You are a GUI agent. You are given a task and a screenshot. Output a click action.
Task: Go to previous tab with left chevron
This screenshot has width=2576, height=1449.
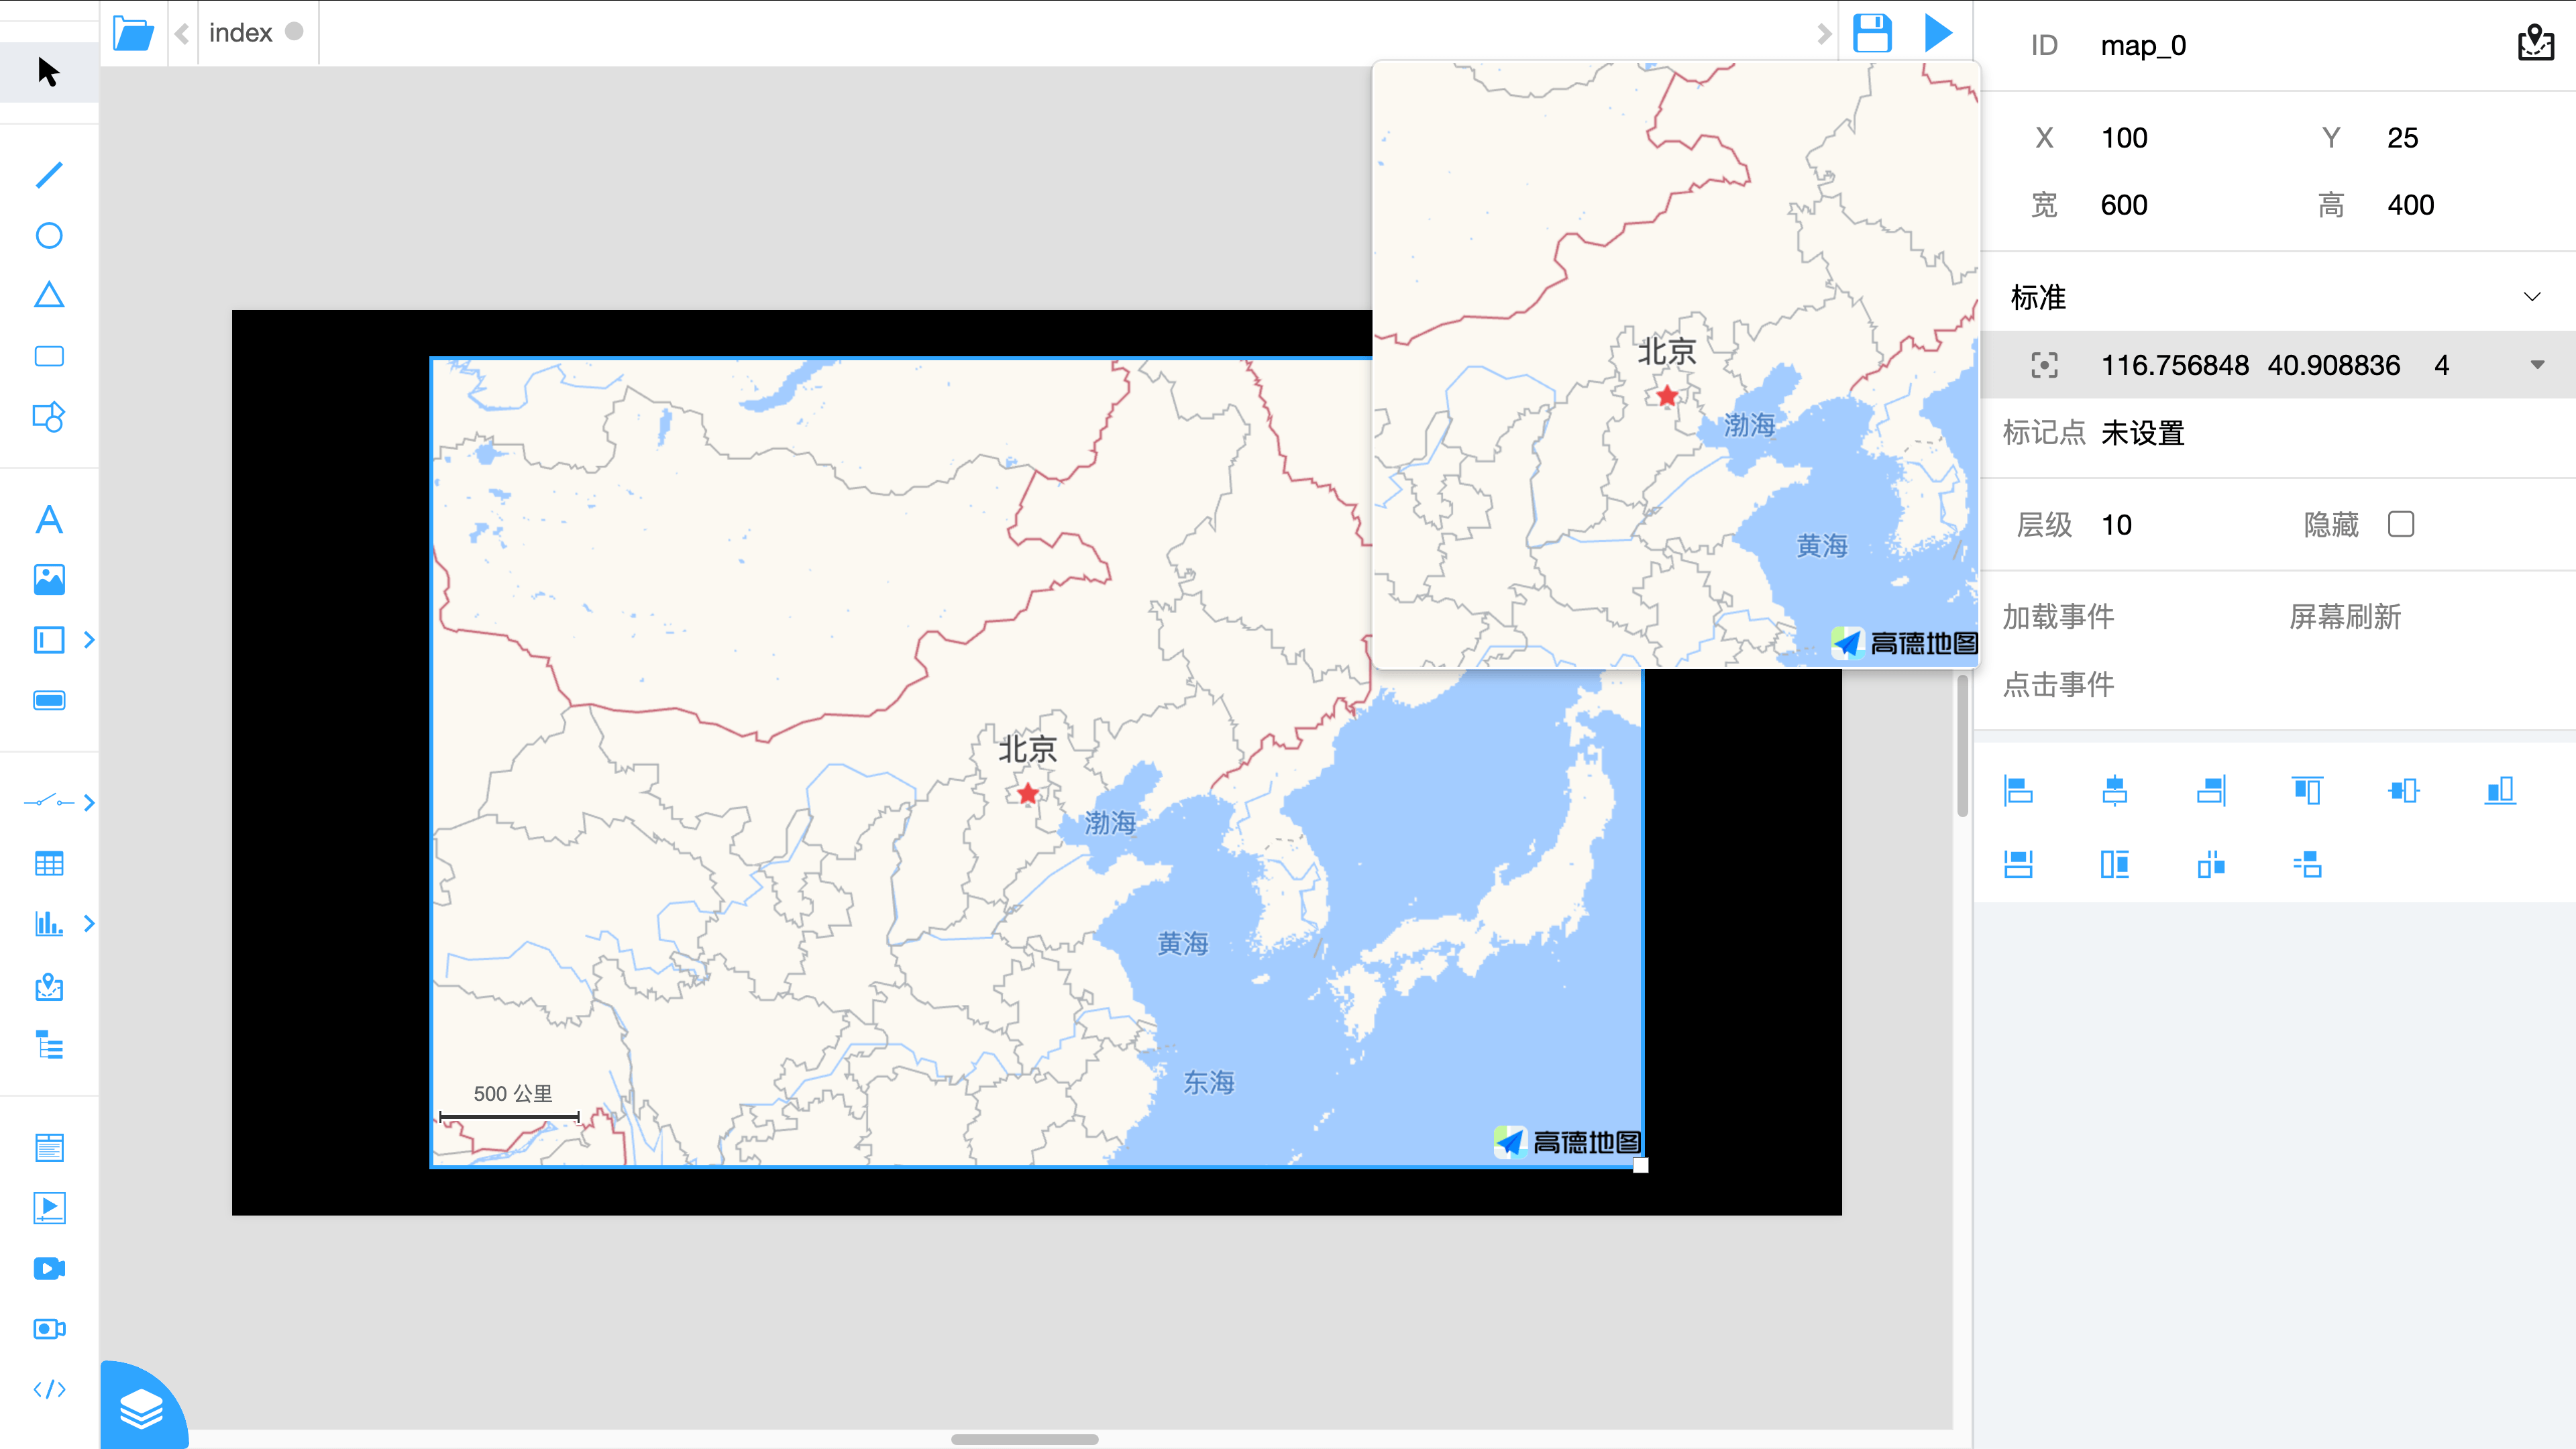pos(182,34)
